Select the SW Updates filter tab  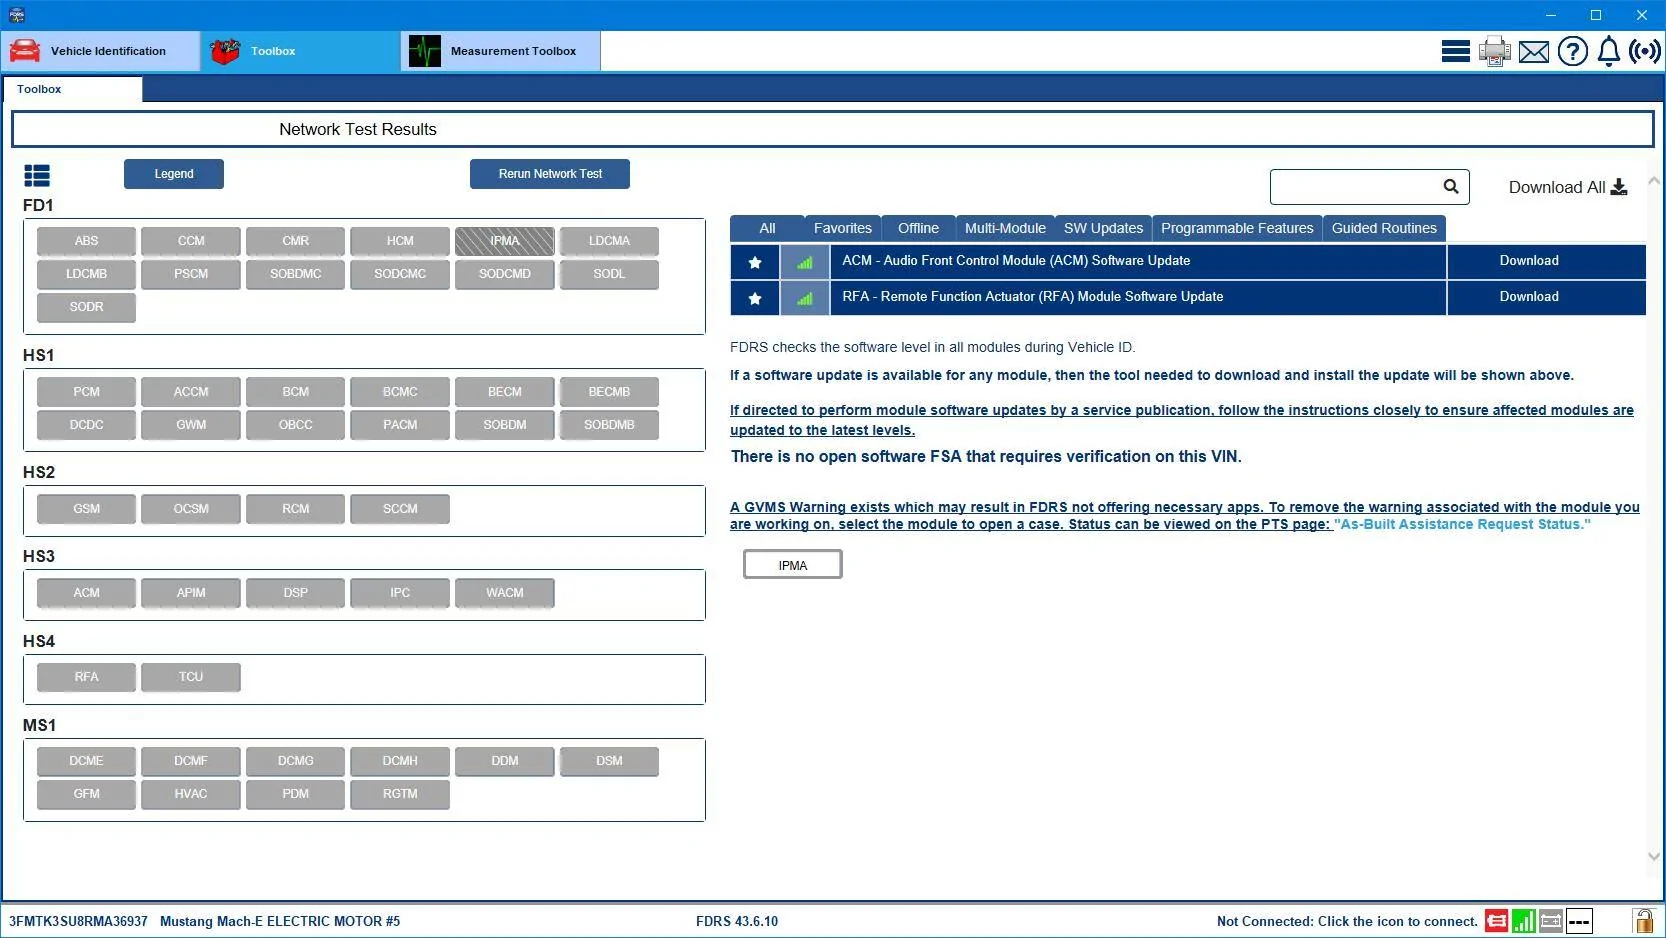click(1103, 228)
